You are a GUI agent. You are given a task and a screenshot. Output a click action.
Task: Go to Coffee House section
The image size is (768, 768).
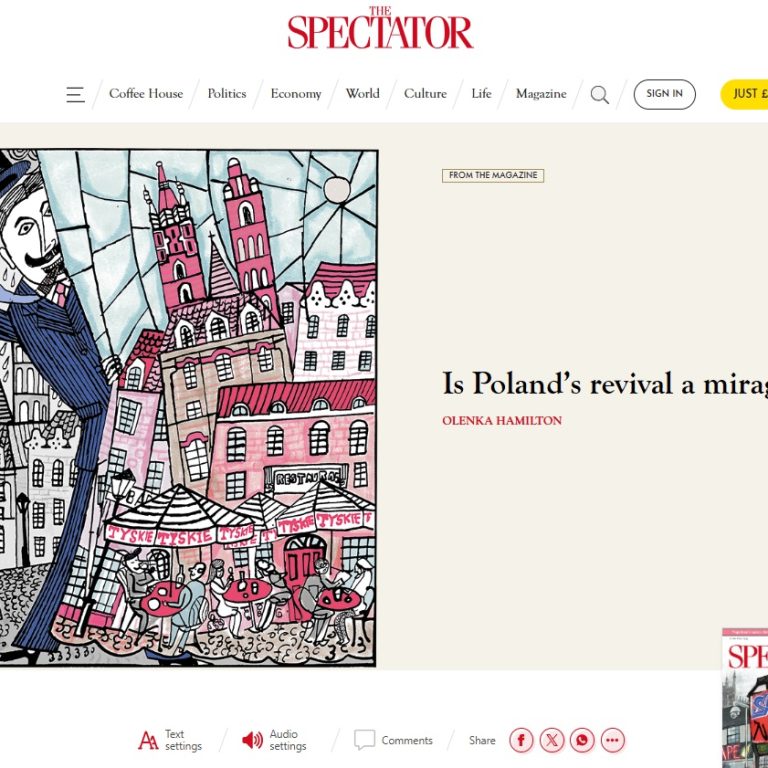146,94
